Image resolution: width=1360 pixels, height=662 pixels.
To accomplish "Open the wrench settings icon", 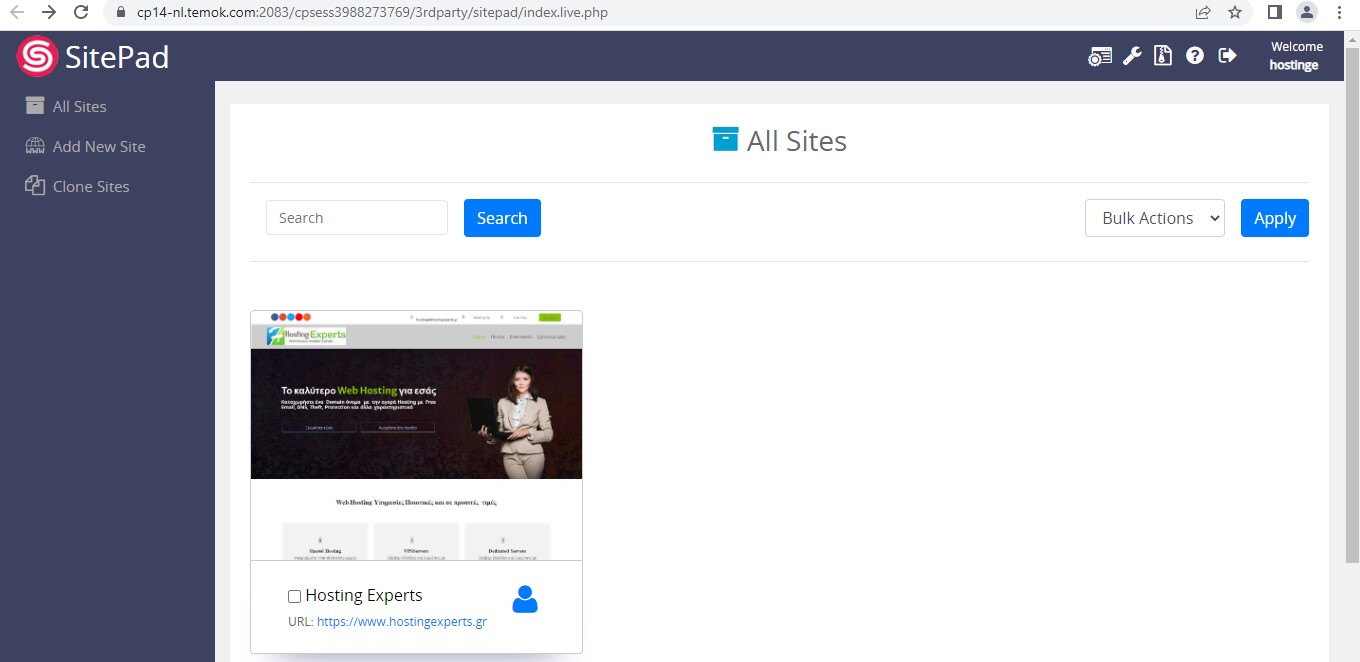I will tap(1132, 56).
